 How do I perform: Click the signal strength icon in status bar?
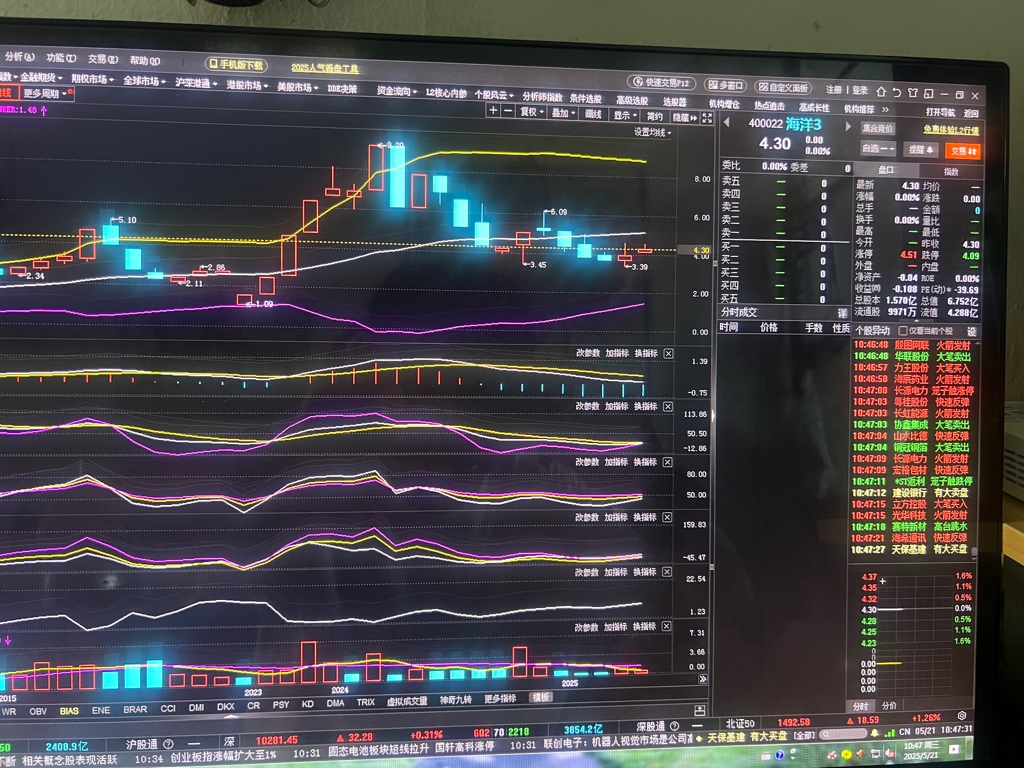click(x=889, y=733)
